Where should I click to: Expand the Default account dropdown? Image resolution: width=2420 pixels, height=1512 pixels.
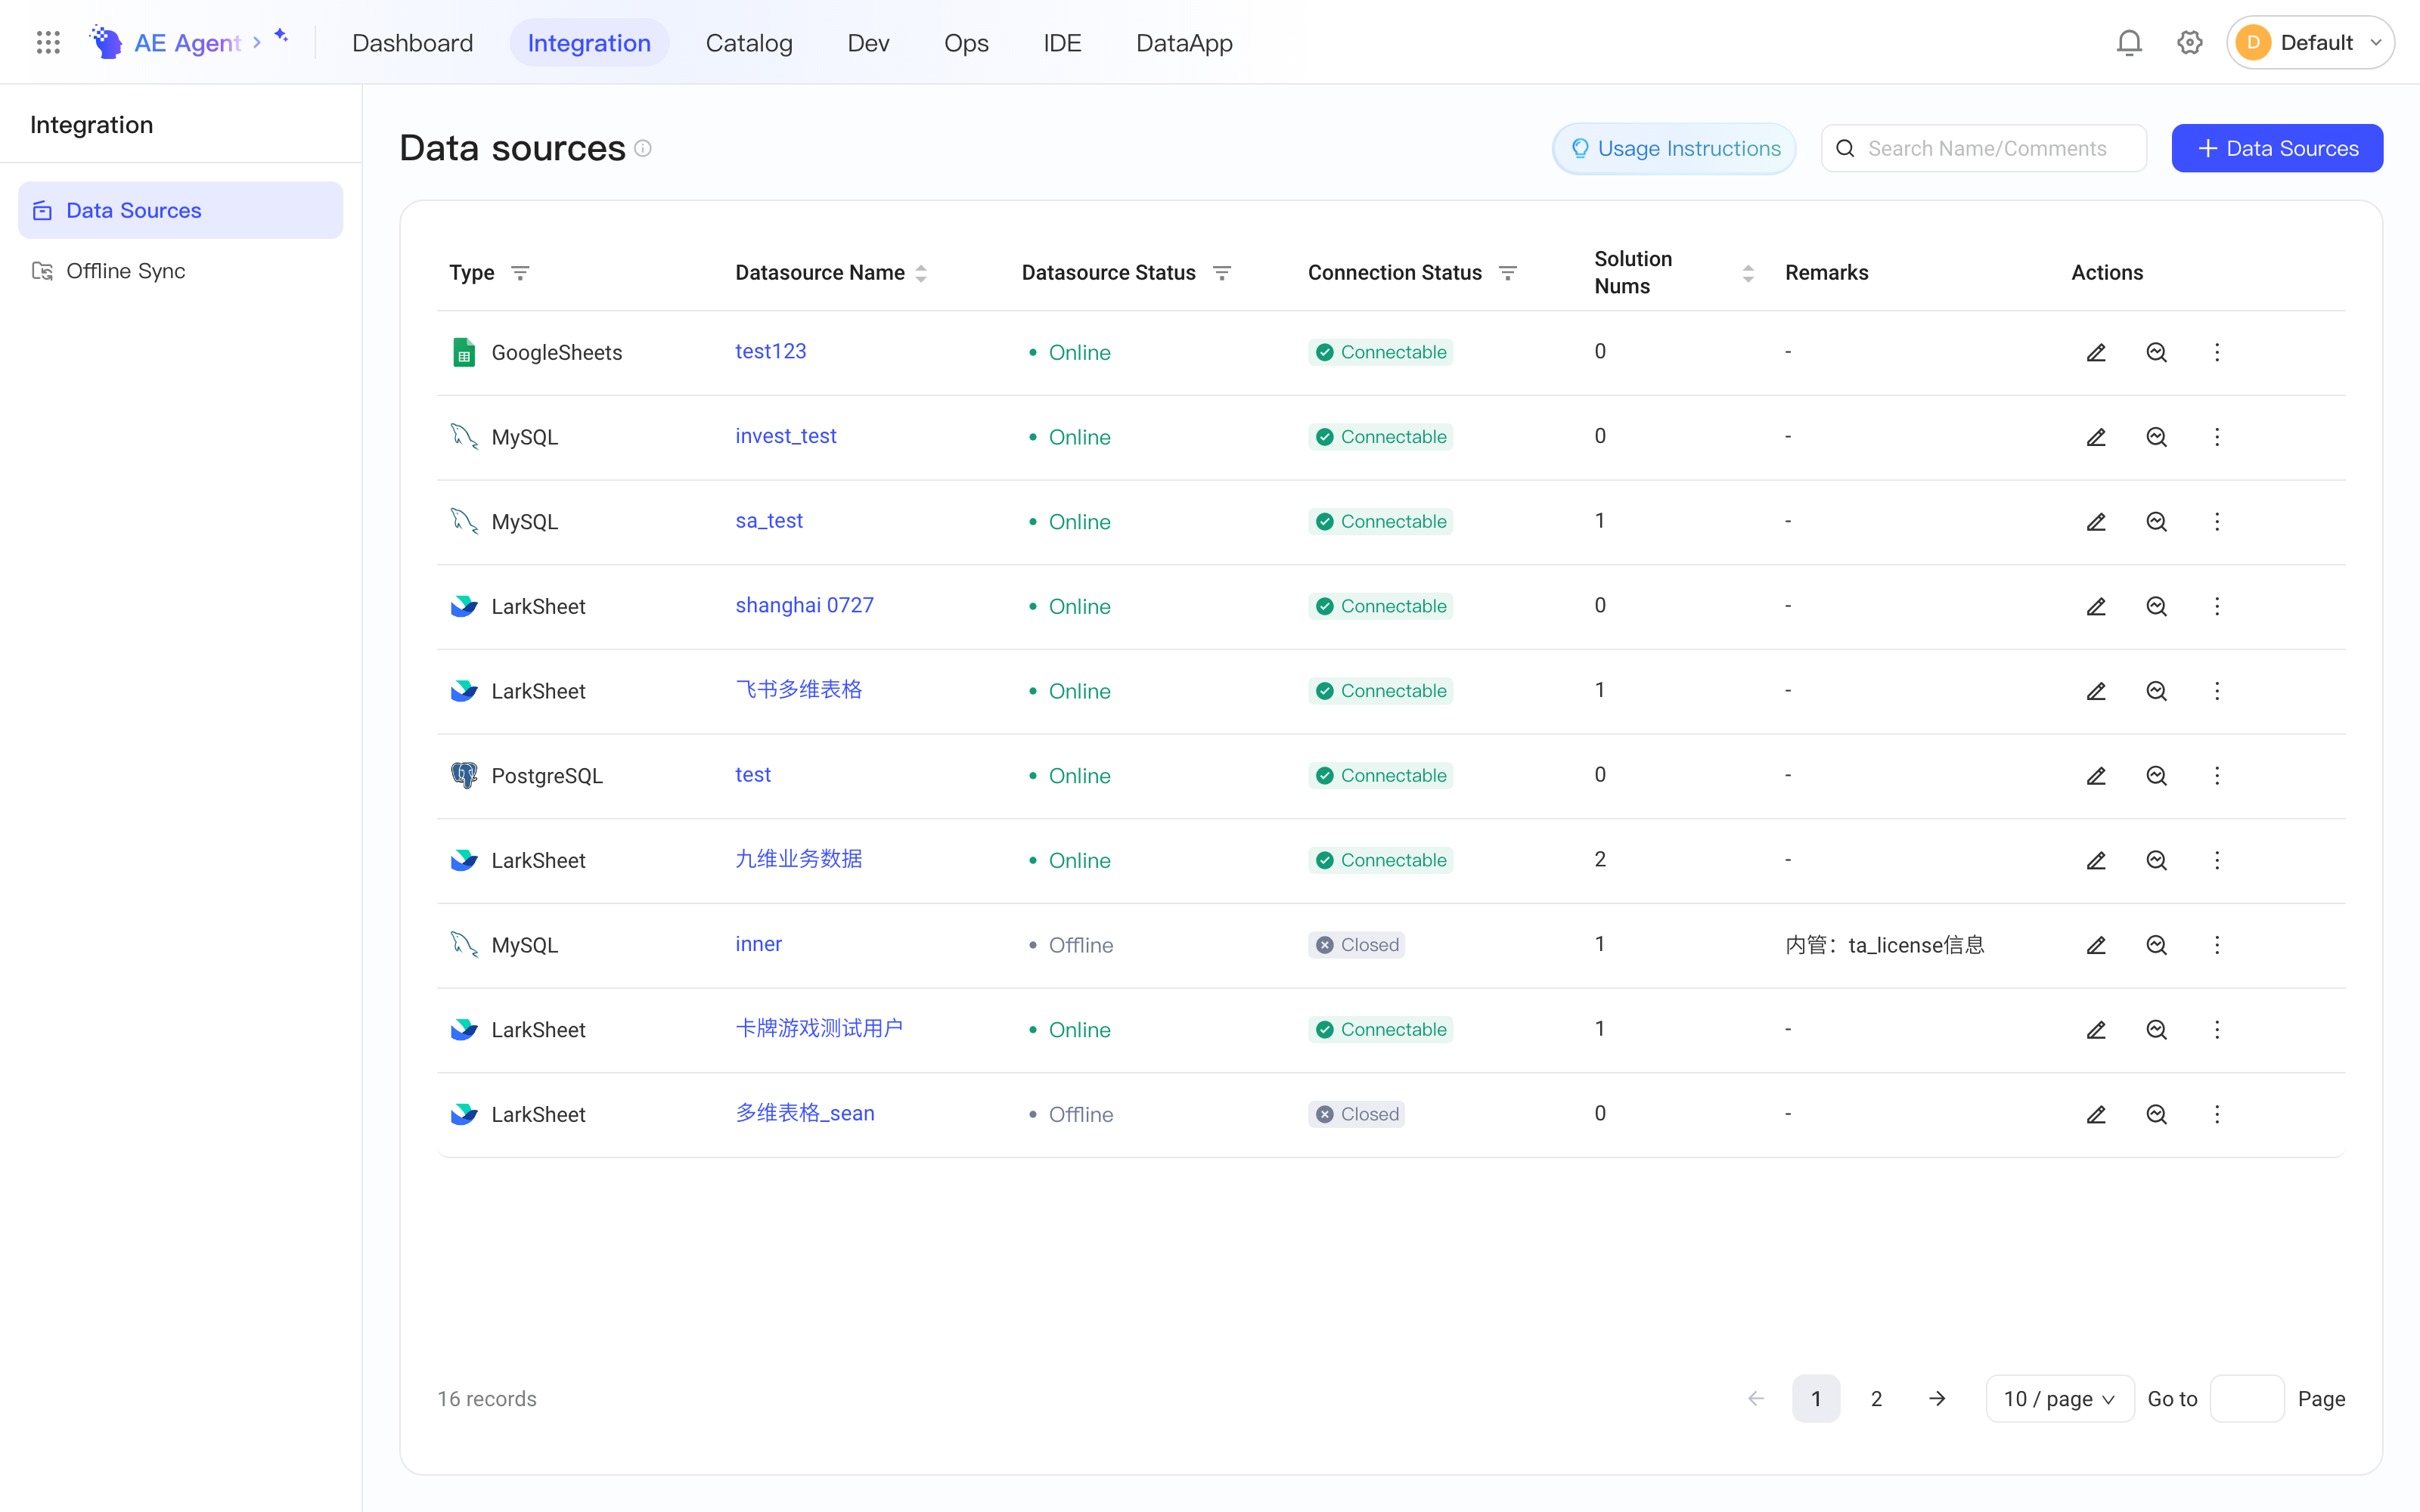point(2310,42)
